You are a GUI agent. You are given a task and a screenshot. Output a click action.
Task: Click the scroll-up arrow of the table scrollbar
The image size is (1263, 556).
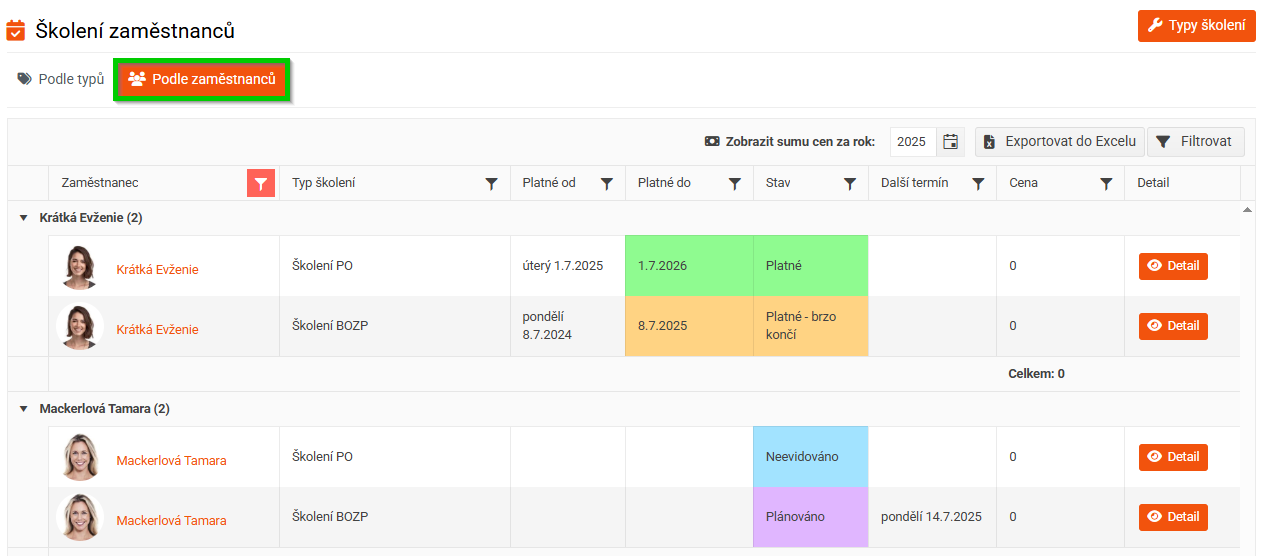tap(1247, 210)
